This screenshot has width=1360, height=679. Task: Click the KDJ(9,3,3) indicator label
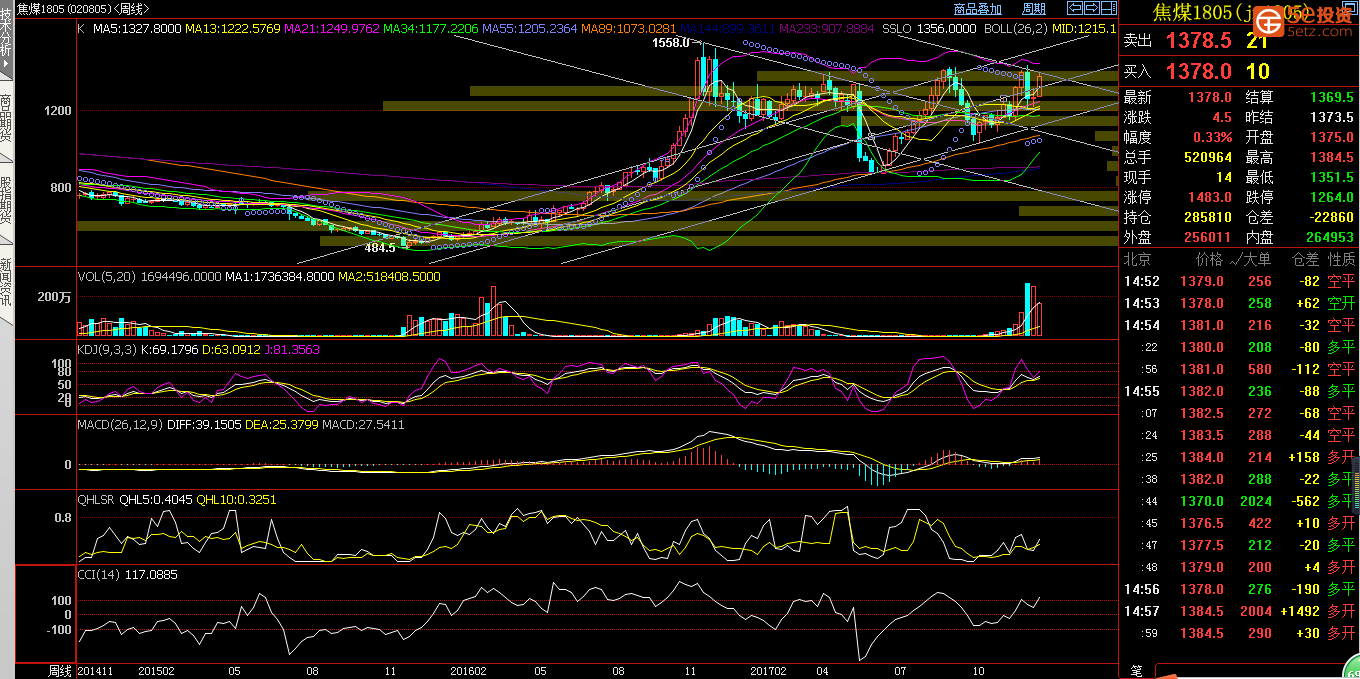pyautogui.click(x=106, y=349)
